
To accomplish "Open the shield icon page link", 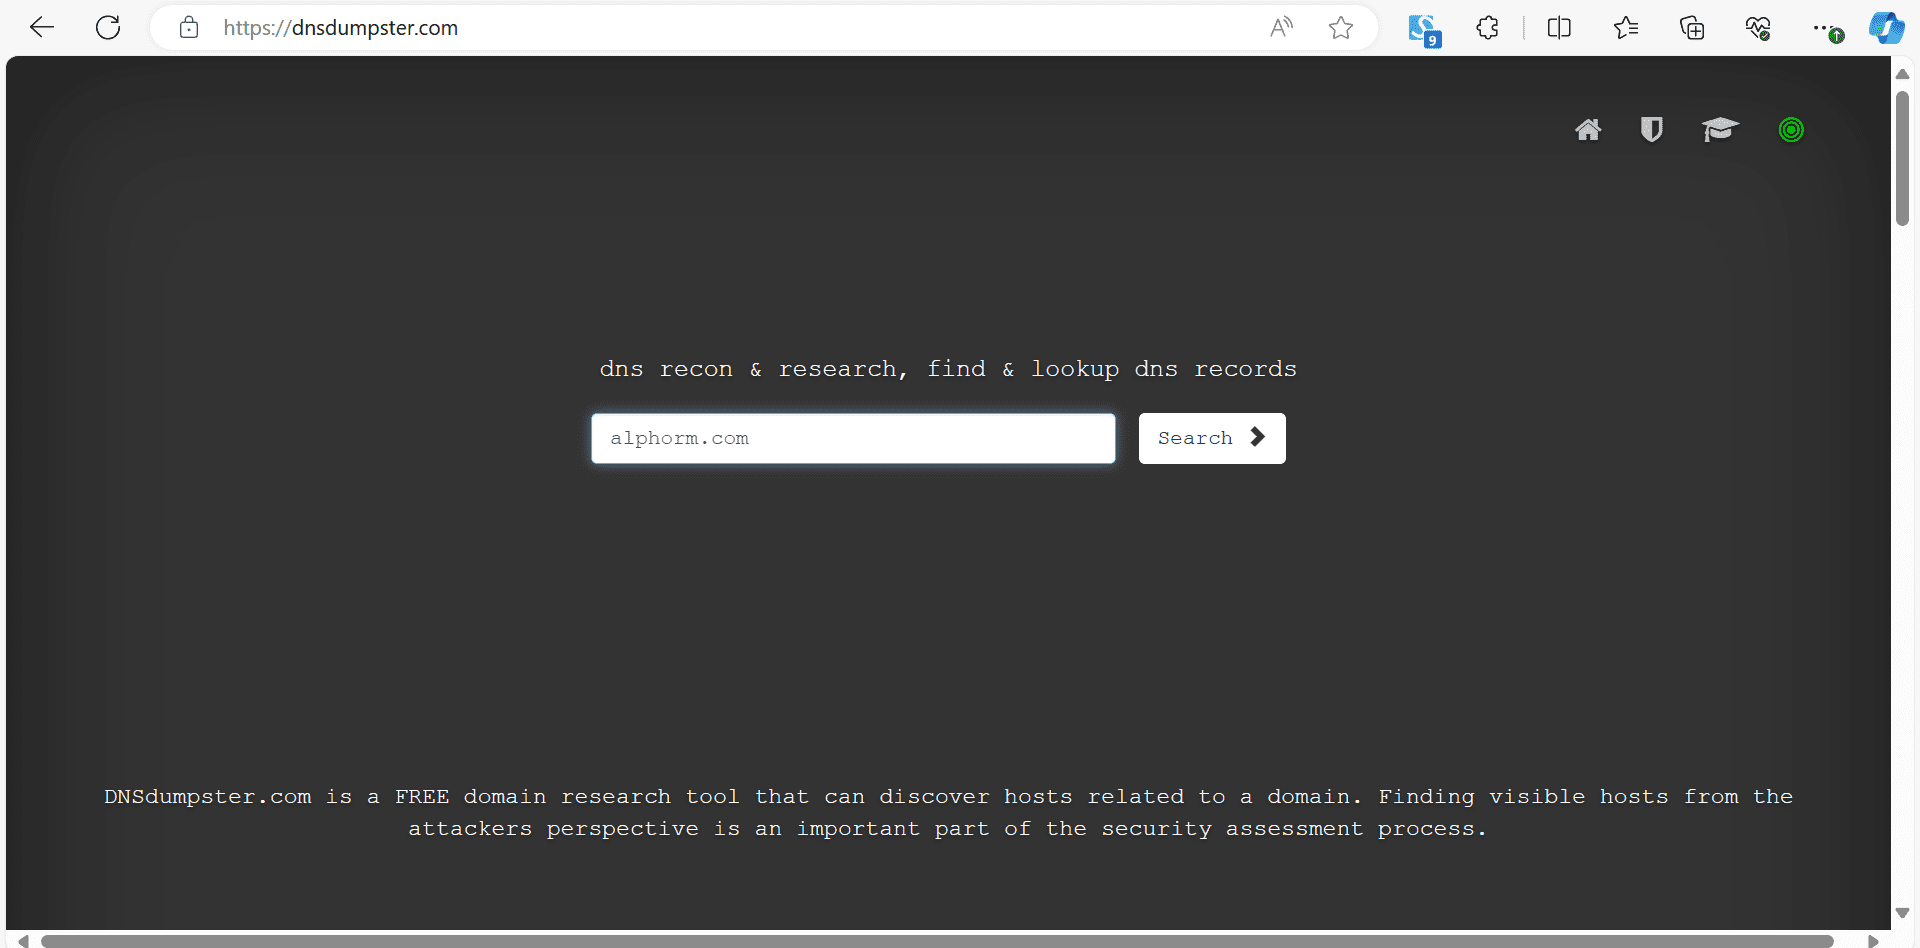I will (1651, 130).
